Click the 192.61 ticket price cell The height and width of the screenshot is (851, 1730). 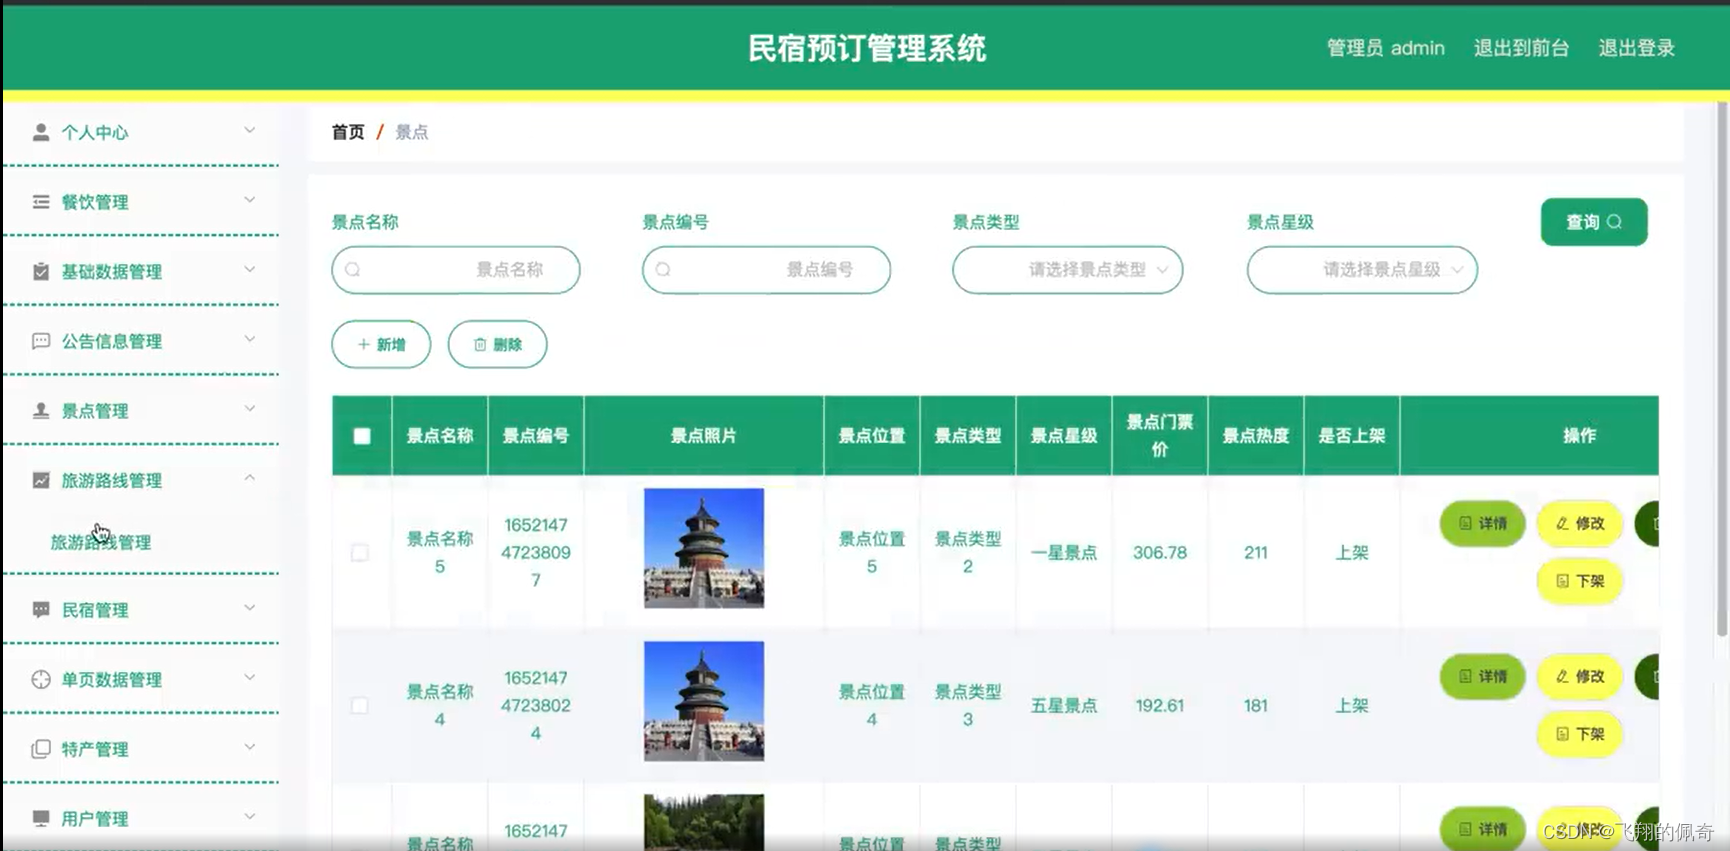coord(1160,706)
